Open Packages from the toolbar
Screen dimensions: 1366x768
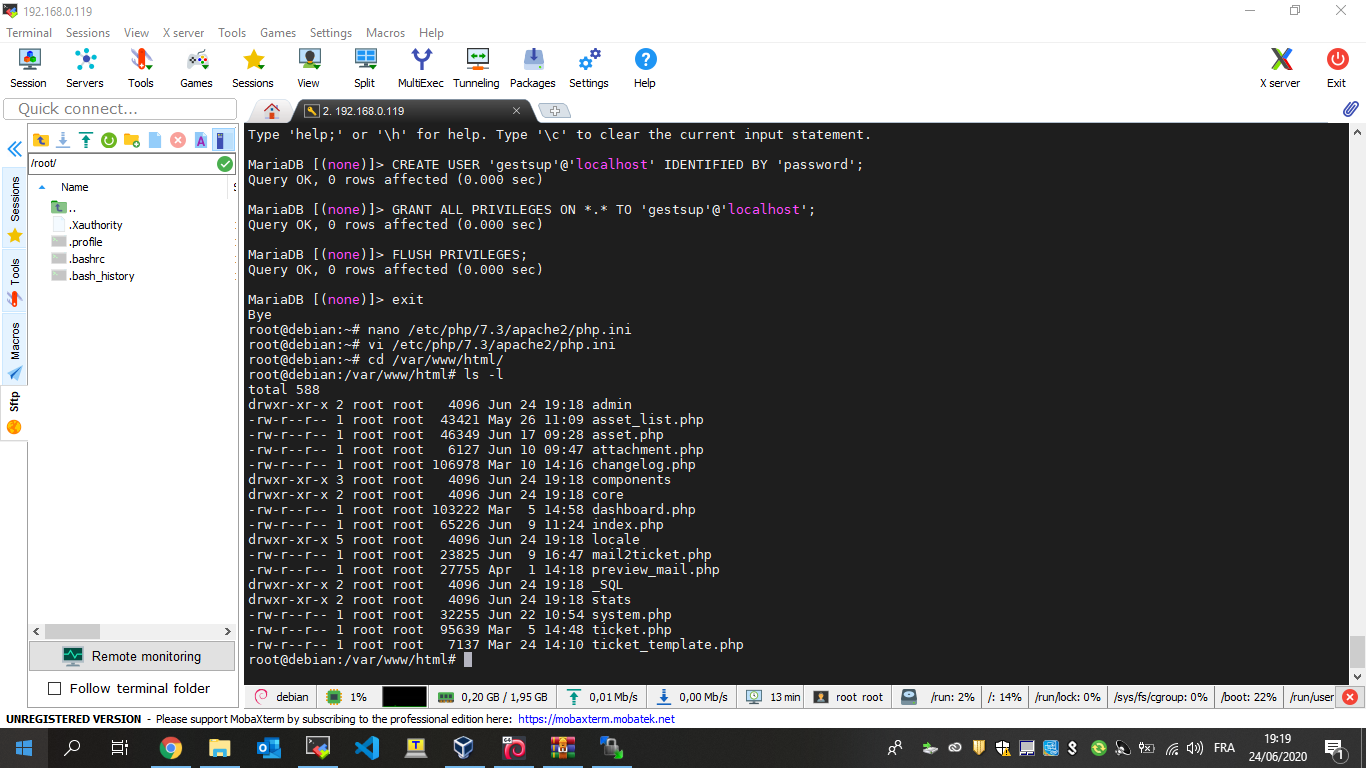point(533,68)
